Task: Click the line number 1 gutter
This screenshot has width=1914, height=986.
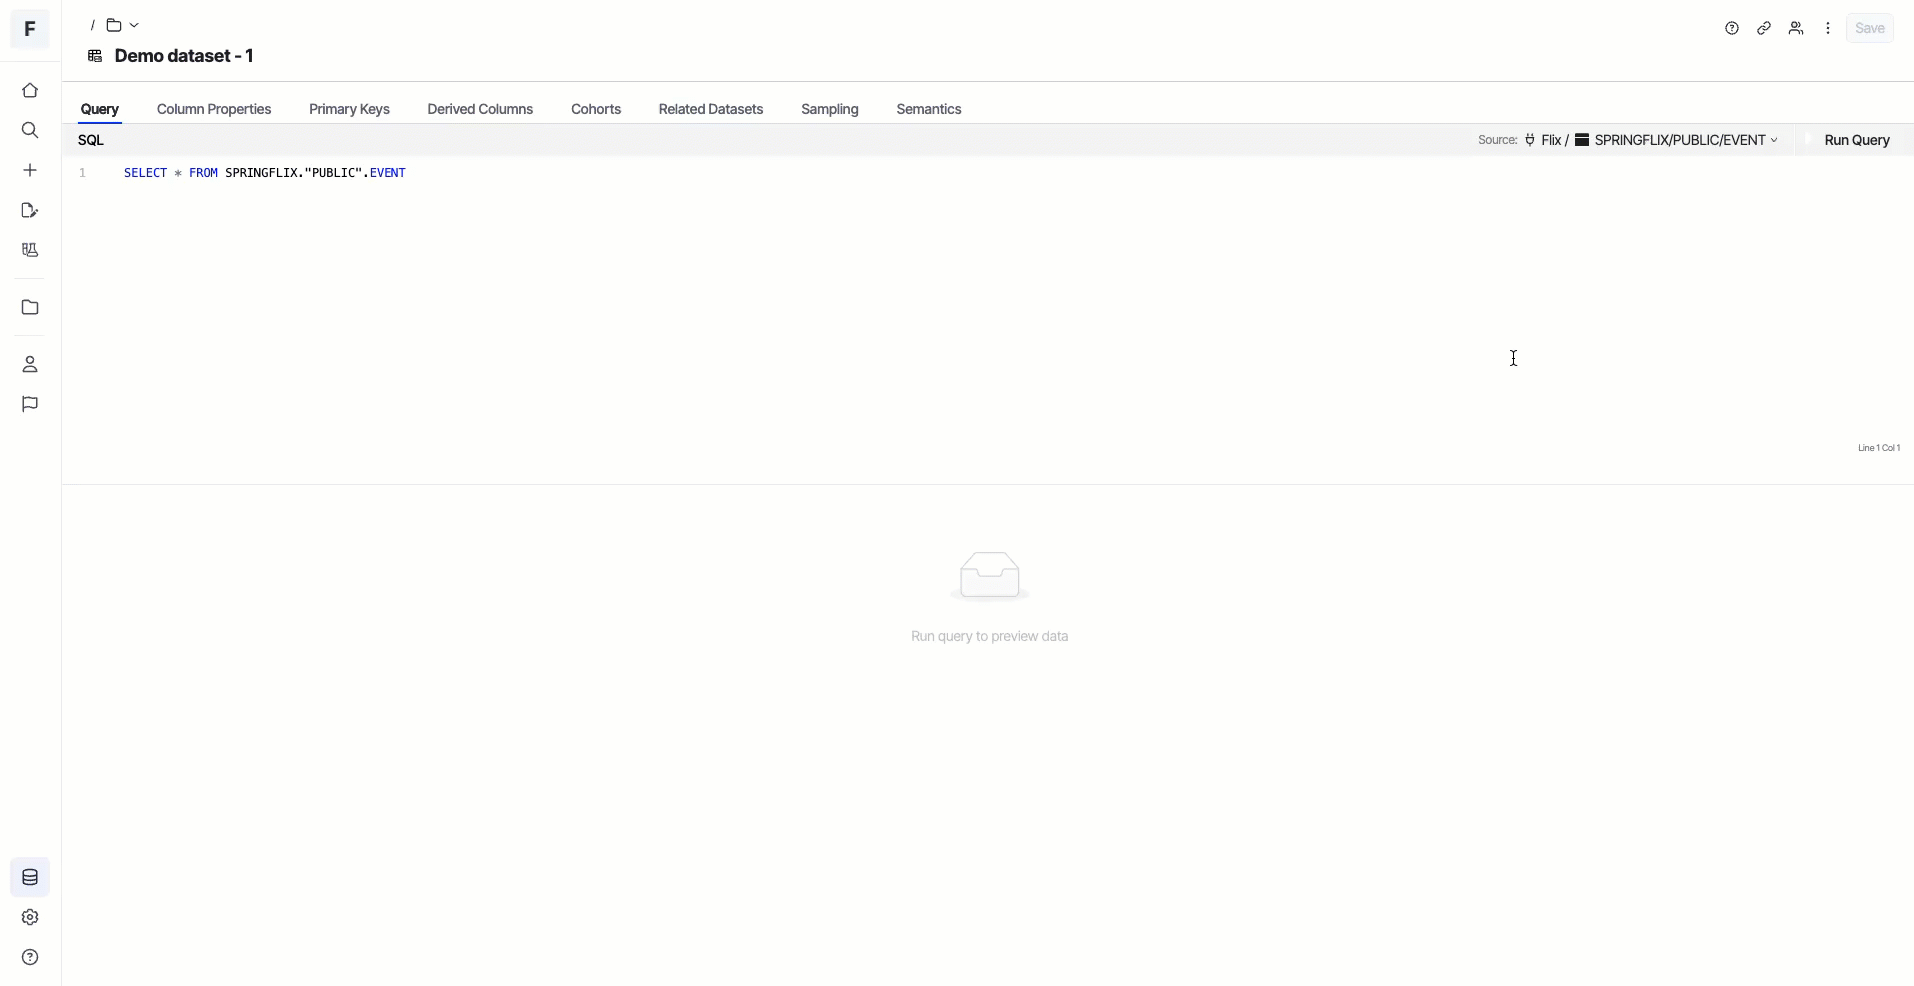Action: click(83, 173)
